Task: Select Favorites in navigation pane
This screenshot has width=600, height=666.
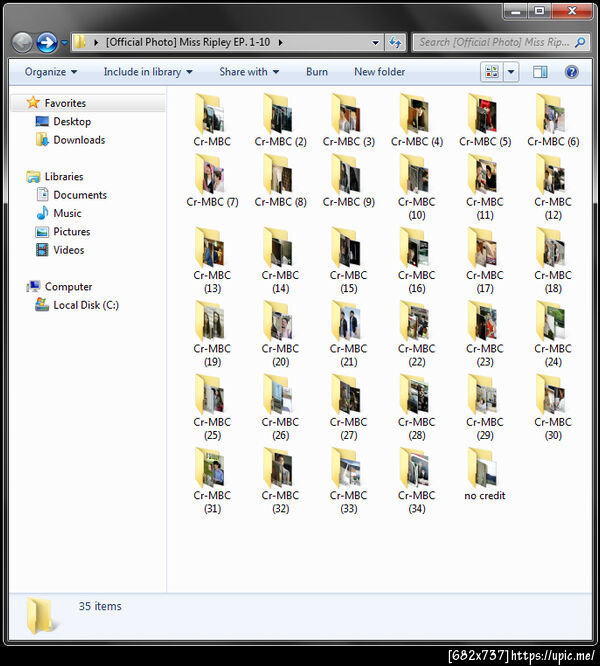Action: tap(65, 103)
